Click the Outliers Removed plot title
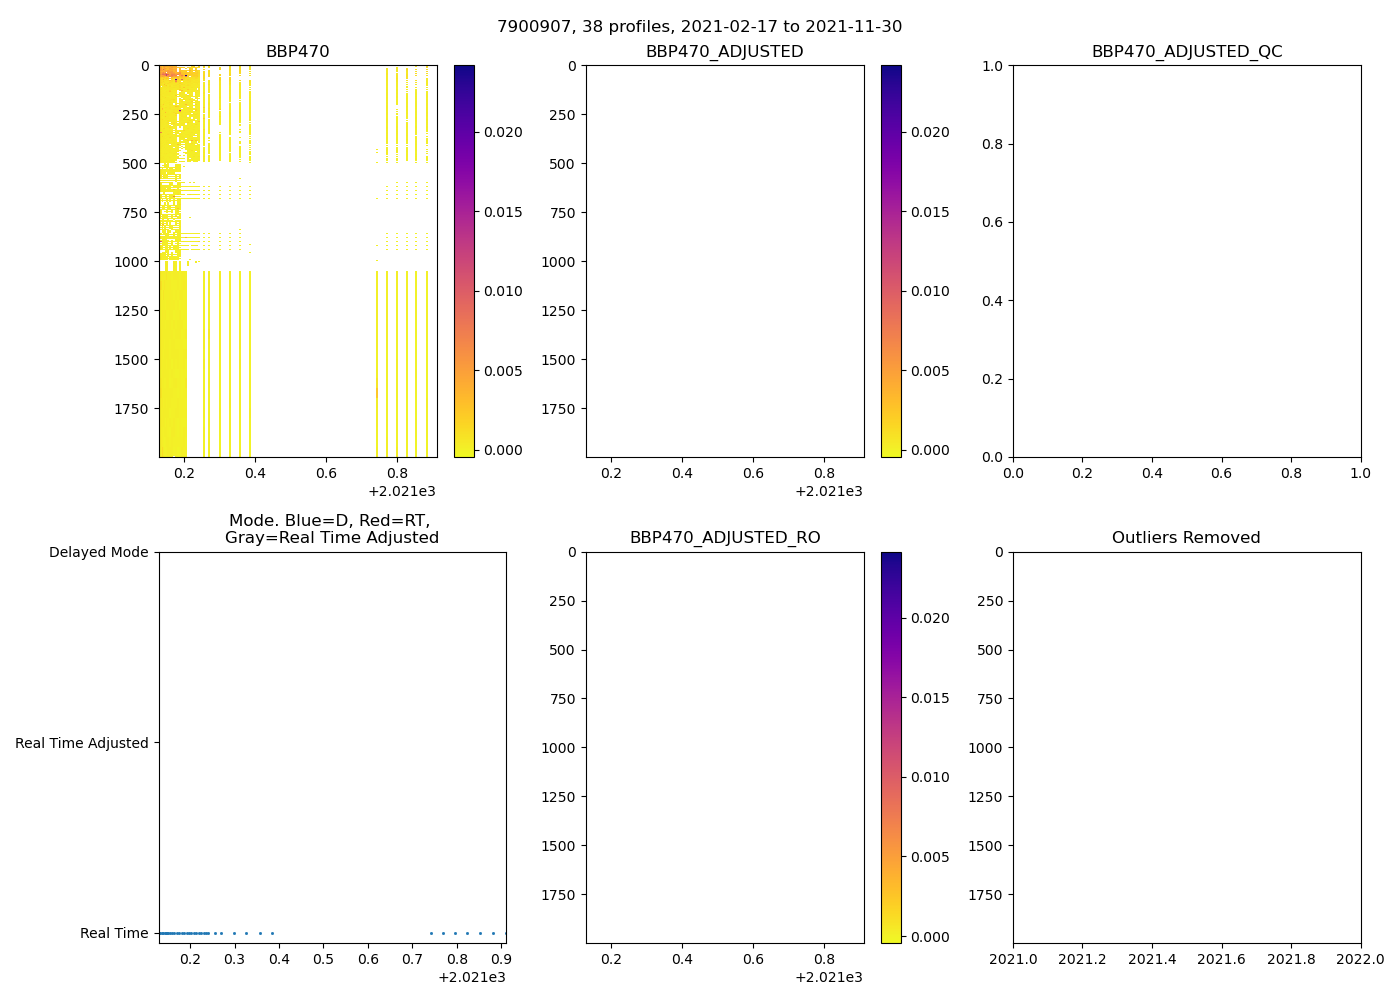 [1186, 538]
